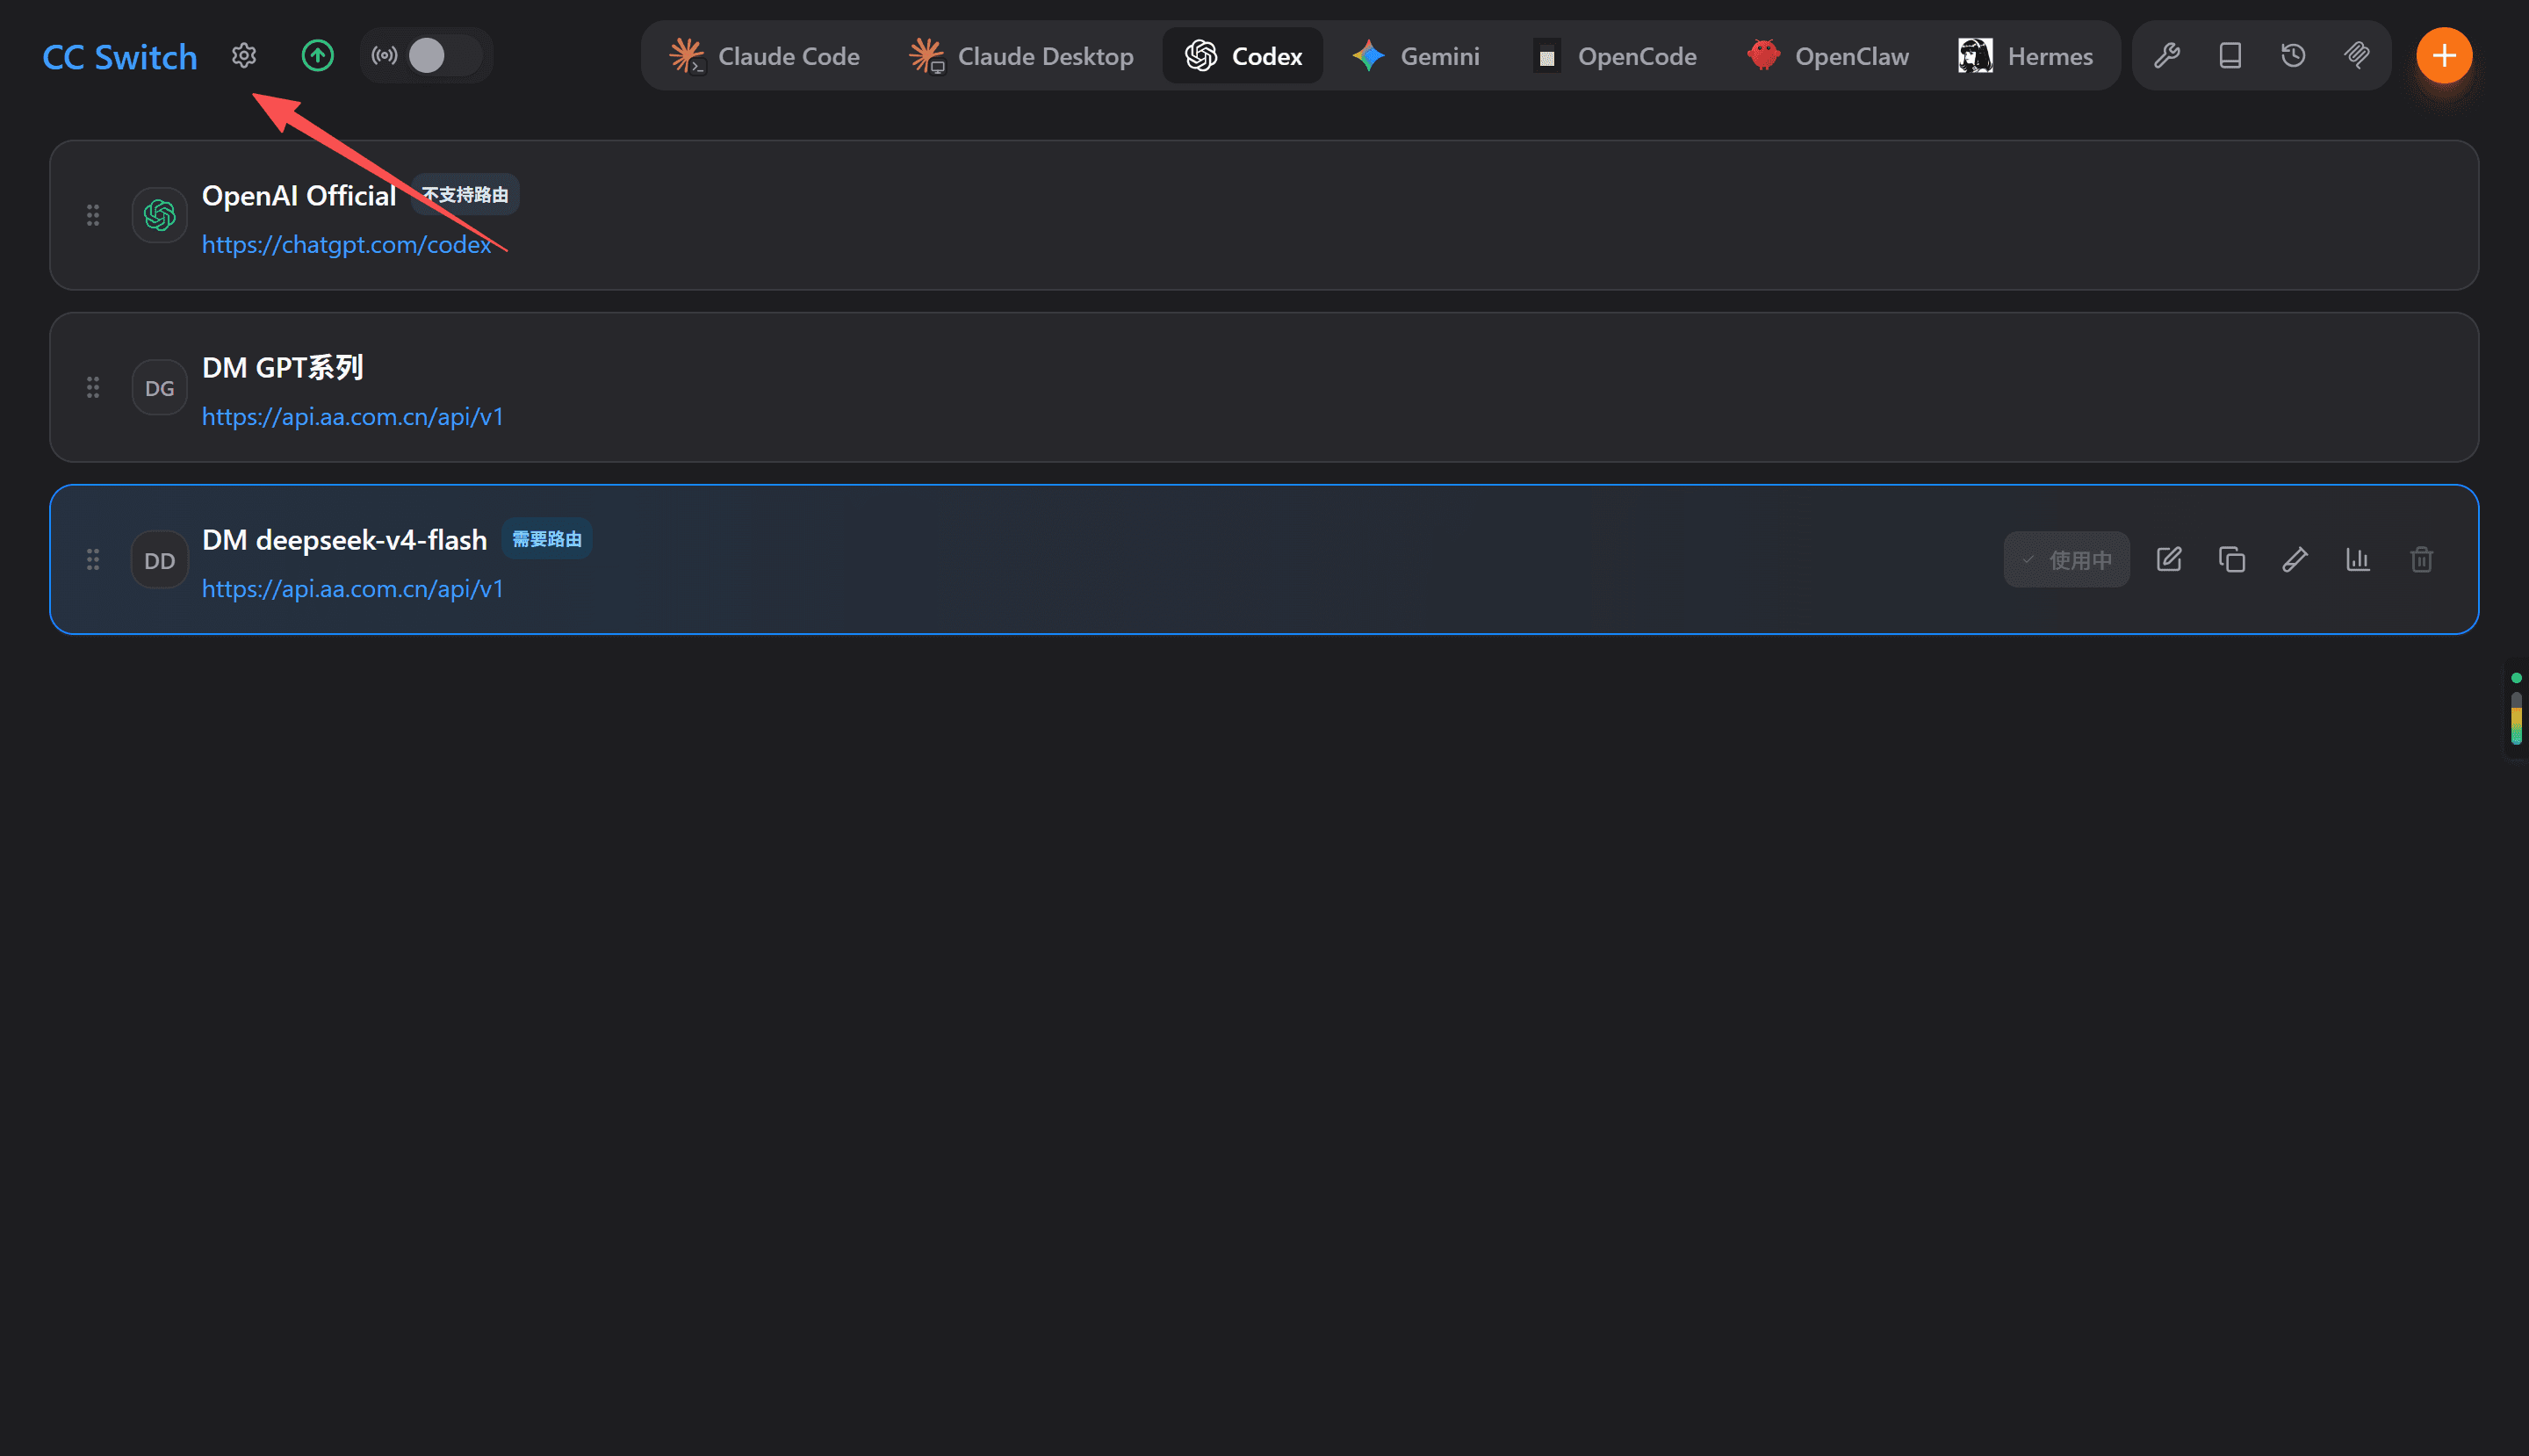Click the pencil icon on deepseek row

[2295, 560]
